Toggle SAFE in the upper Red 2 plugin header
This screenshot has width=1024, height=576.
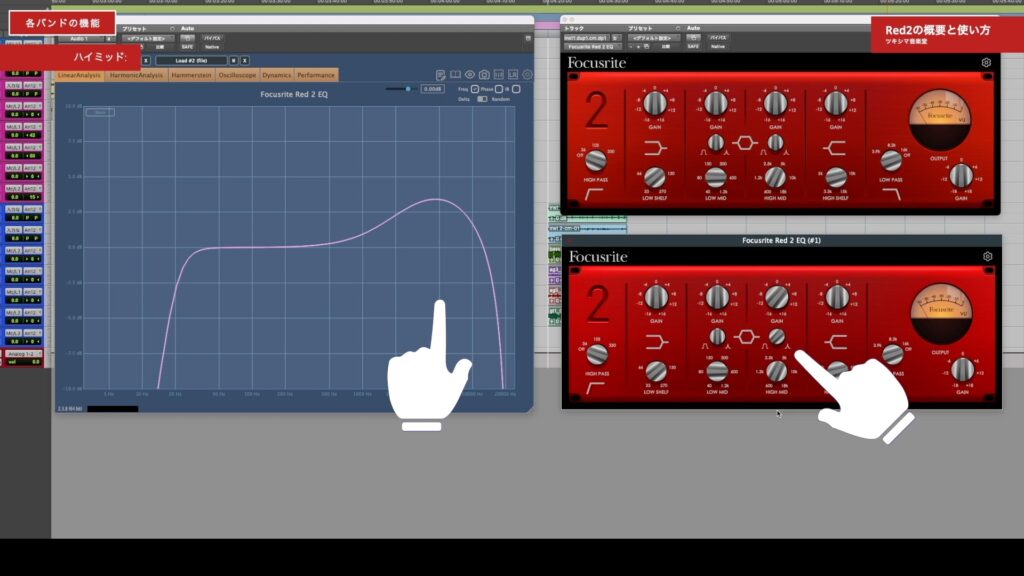(x=693, y=47)
